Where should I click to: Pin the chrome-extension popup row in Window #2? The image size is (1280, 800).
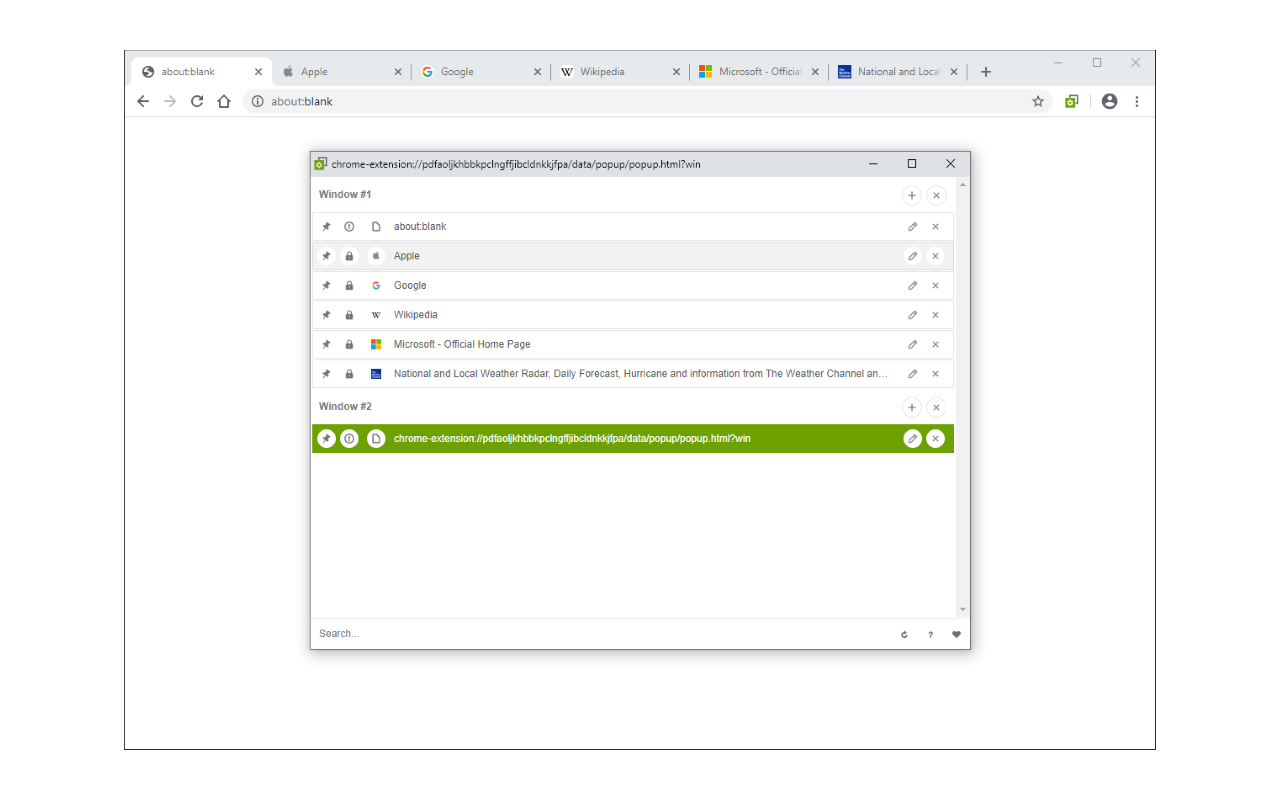pyautogui.click(x=326, y=439)
